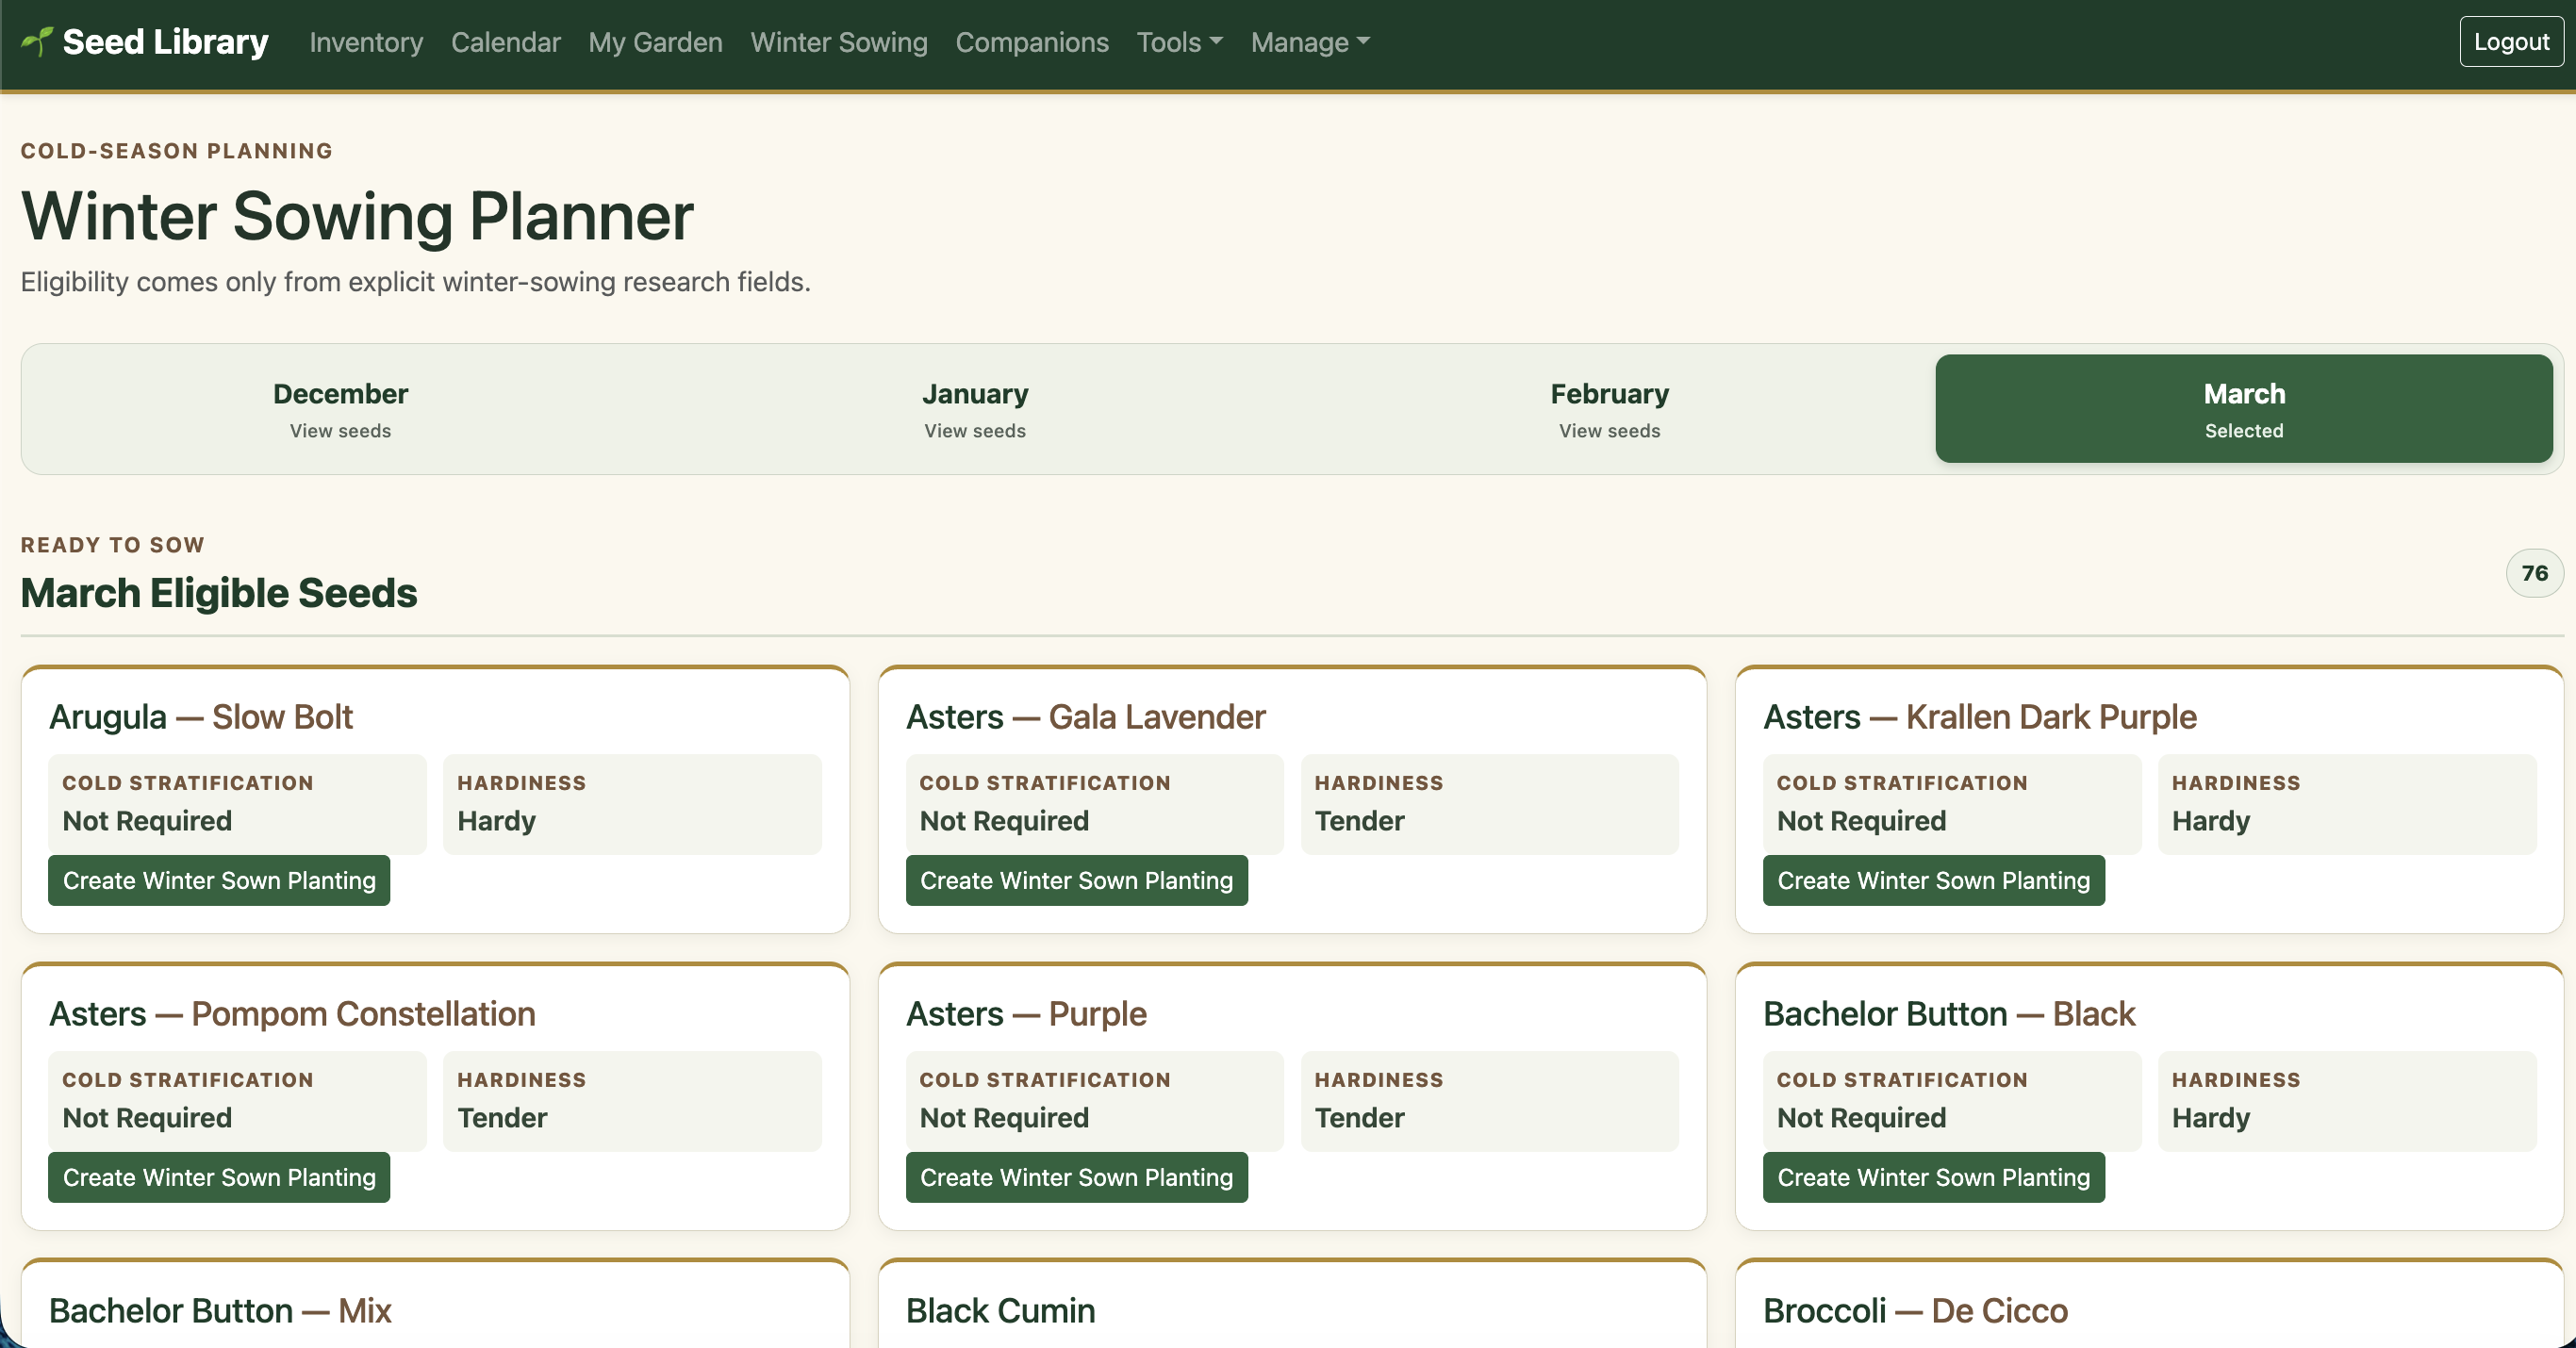Click Hardy hardiness on Bachelor Button Black card
The image size is (2576, 1348).
click(x=2211, y=1118)
